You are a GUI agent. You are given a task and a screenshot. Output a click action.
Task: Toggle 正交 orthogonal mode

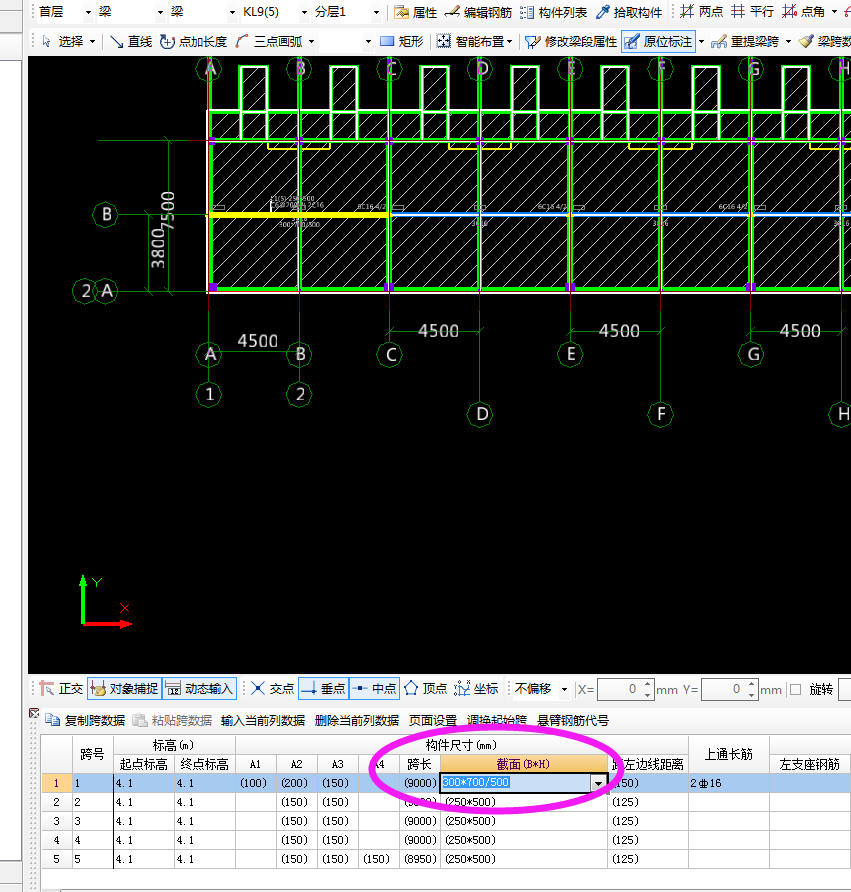61,688
